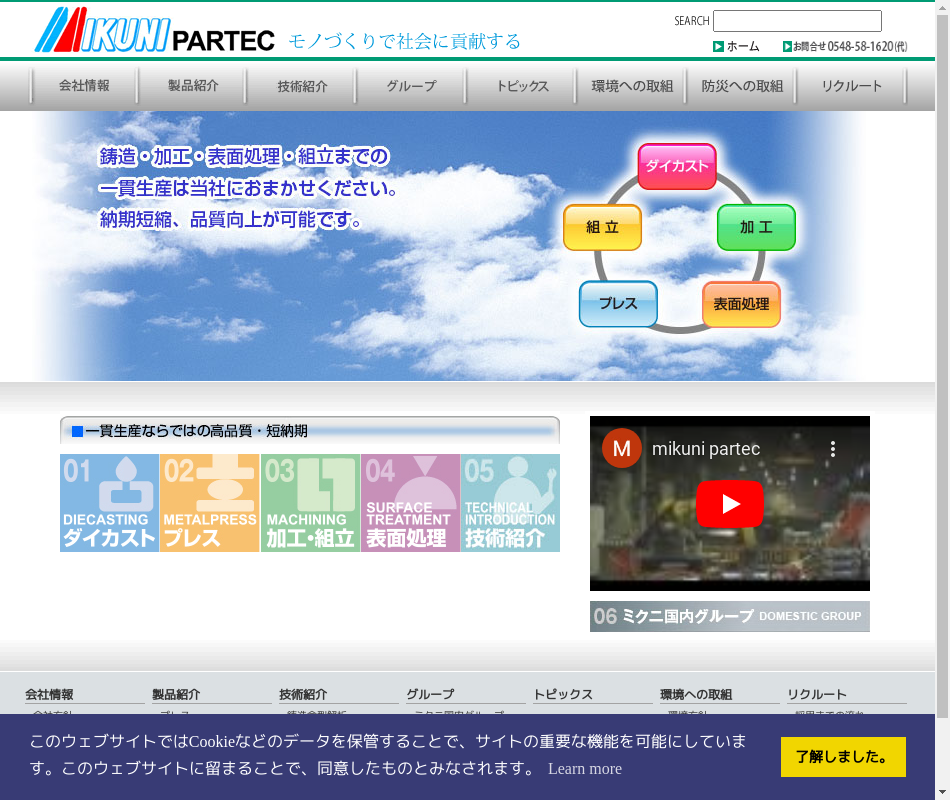Open 環境への取組 in the top navigation
Viewport: 950px width, 800px height.
(632, 86)
